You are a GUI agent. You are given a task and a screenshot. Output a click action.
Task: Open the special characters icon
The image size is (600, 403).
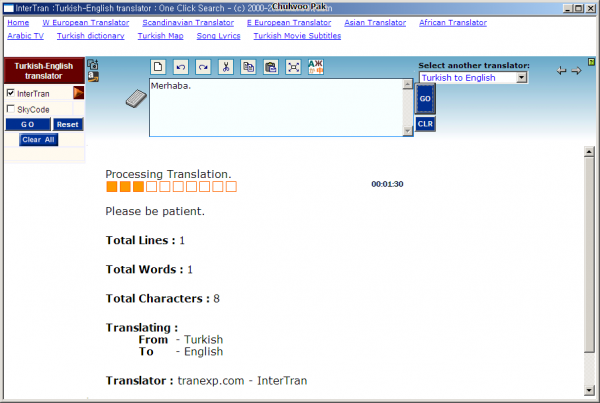tap(316, 67)
